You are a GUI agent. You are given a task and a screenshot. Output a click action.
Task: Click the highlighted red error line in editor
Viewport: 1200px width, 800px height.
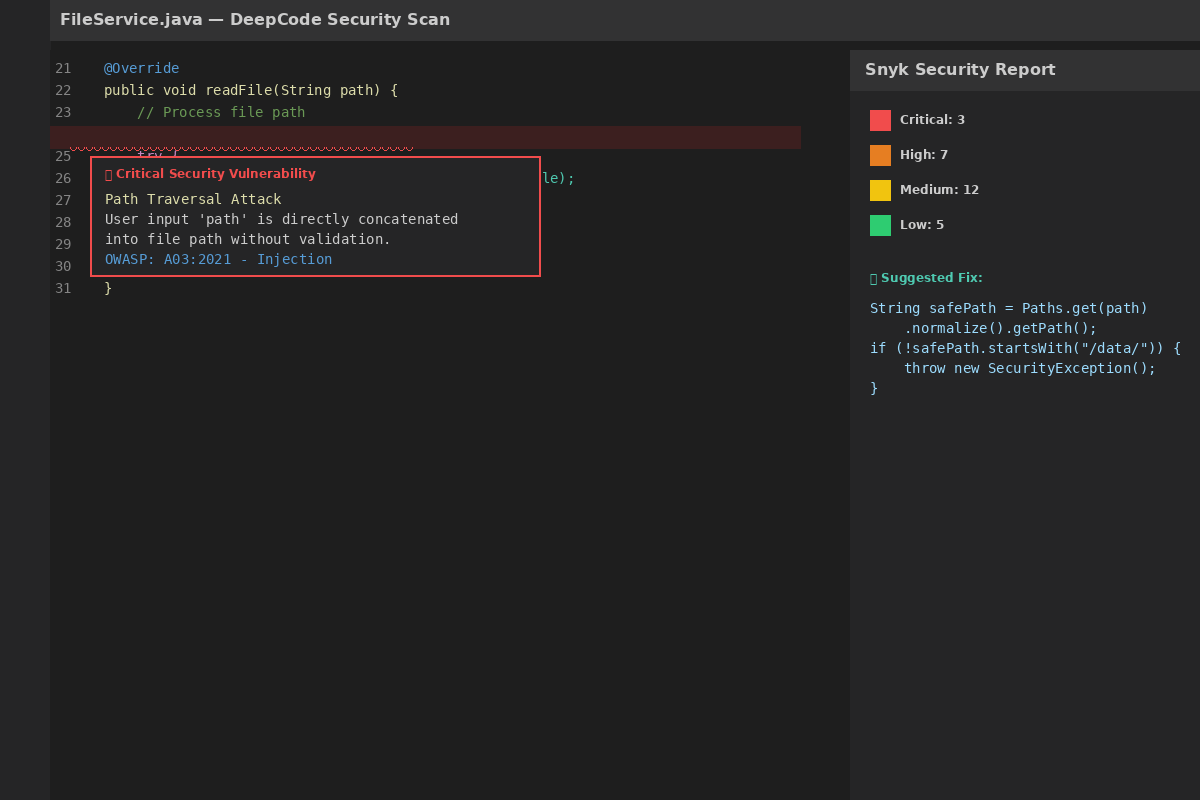(600, 137)
